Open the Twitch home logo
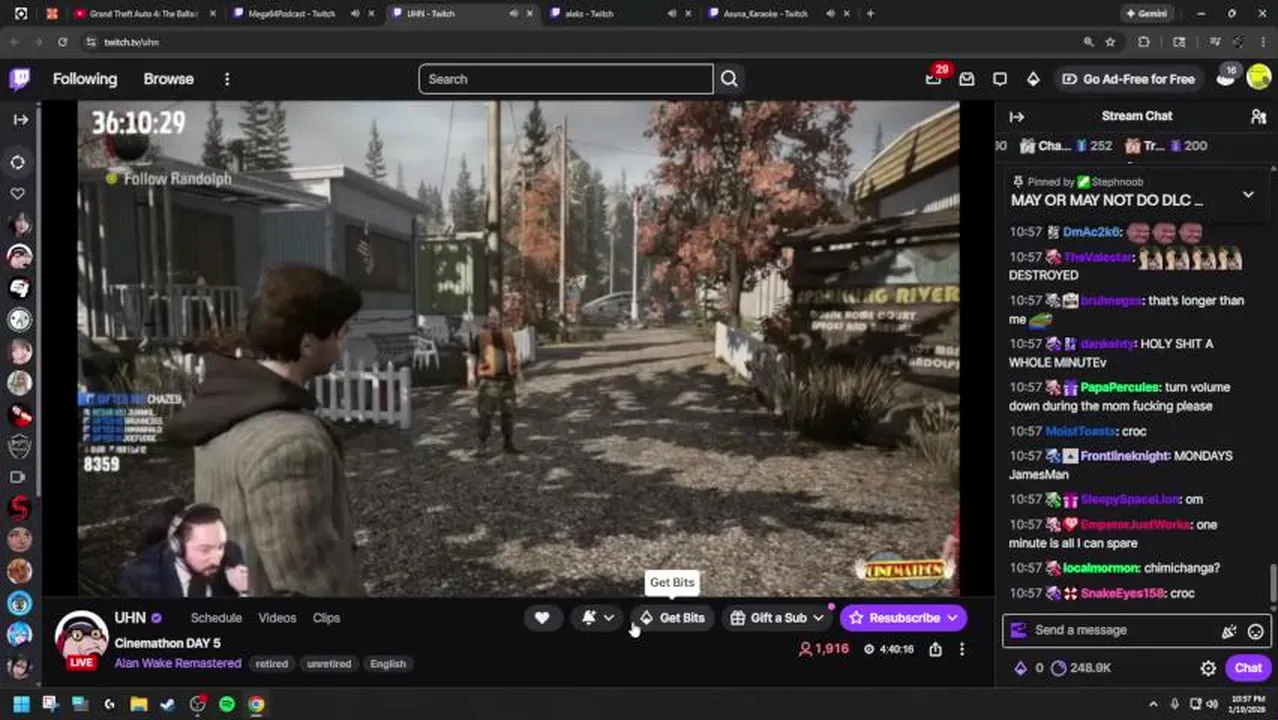The height and width of the screenshot is (720, 1278). click(x=20, y=79)
